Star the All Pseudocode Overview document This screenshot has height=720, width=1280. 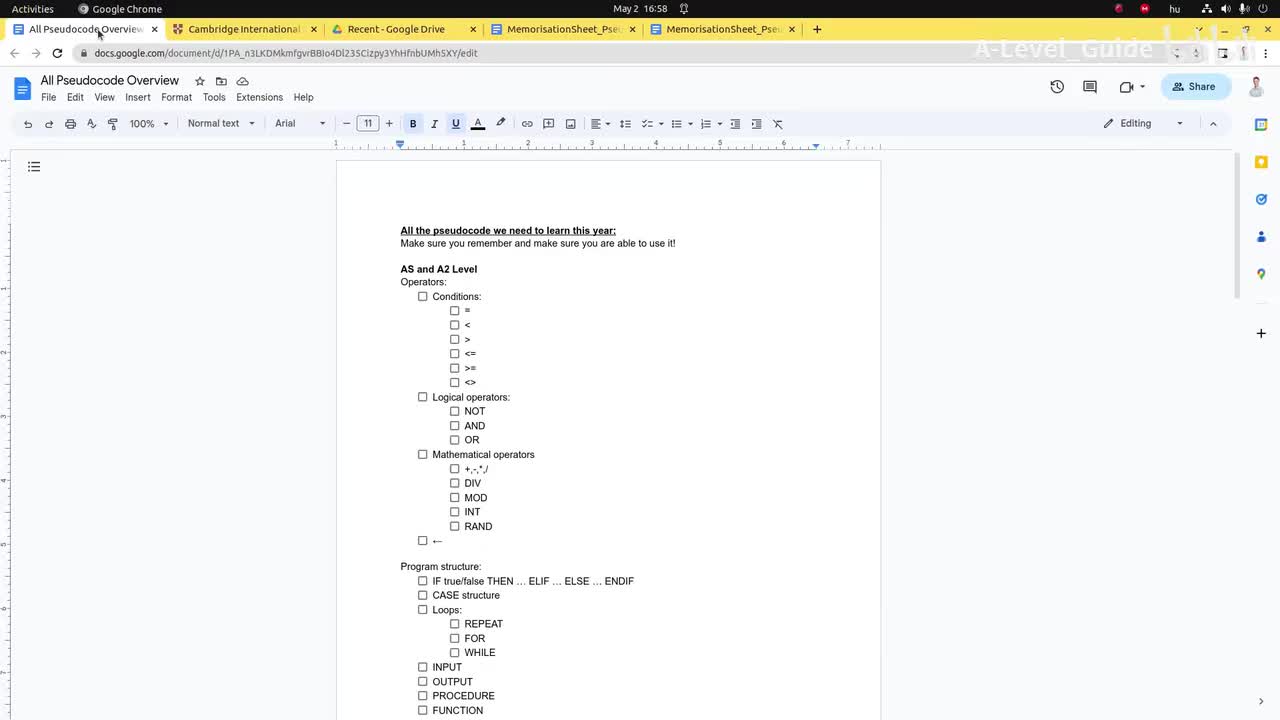tap(200, 81)
